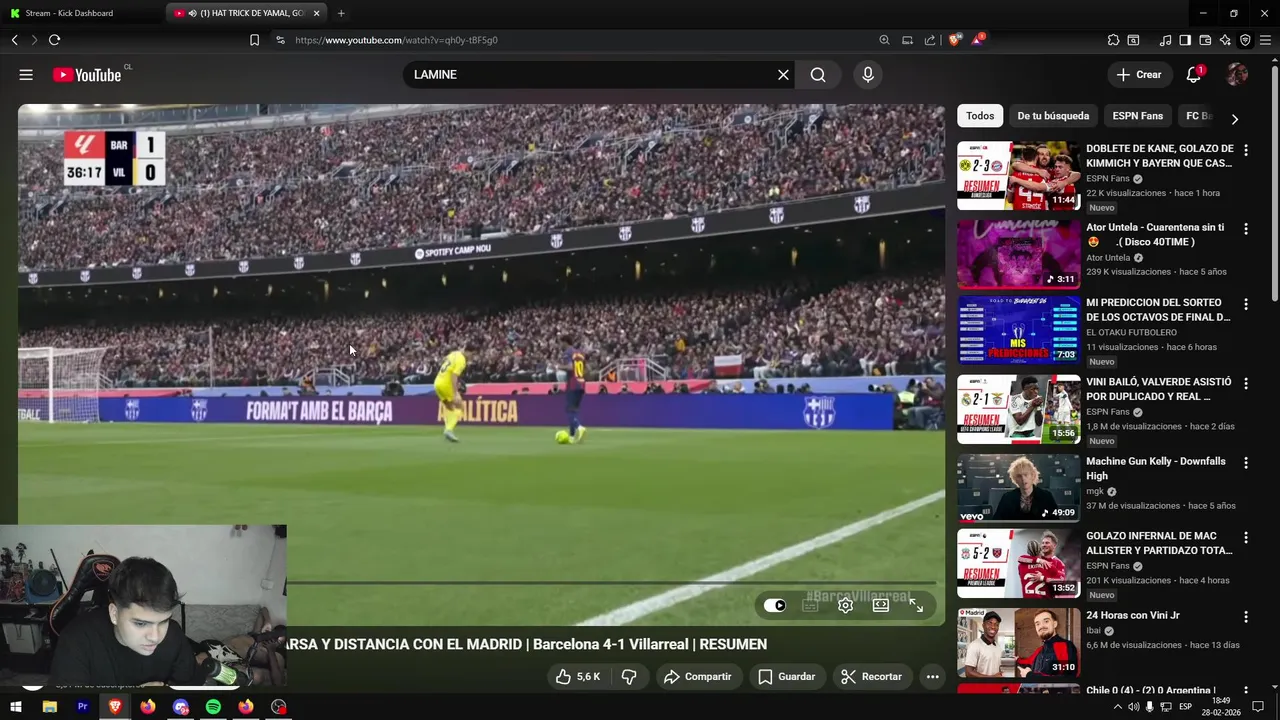
Task: Open the Brave VPN shield icon
Action: 1245,40
